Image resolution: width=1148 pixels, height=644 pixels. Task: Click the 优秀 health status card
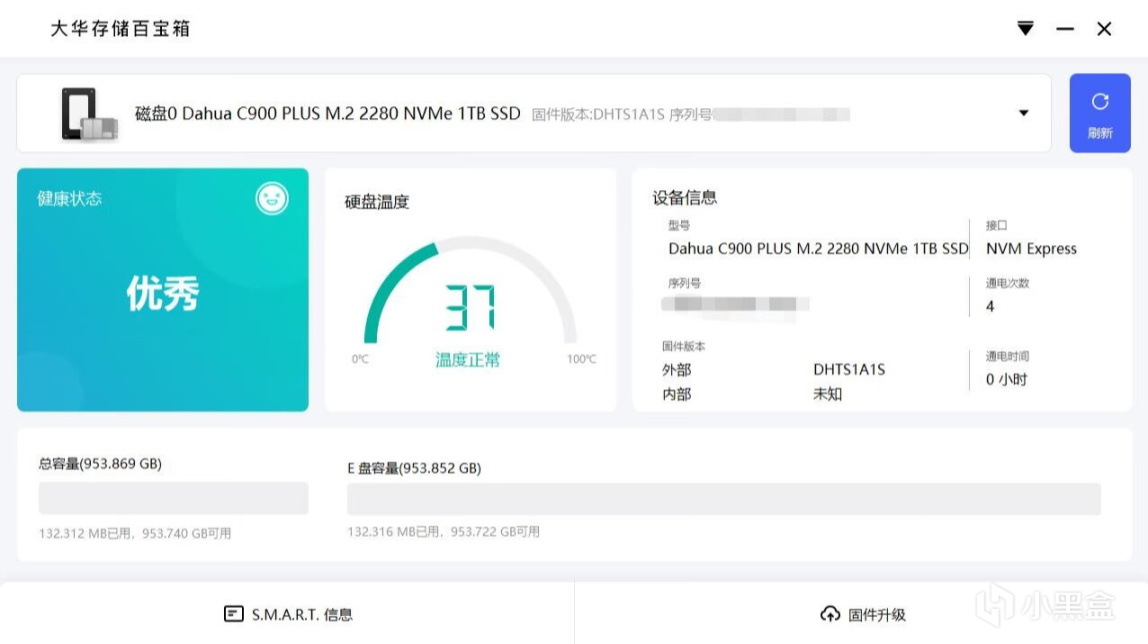163,293
